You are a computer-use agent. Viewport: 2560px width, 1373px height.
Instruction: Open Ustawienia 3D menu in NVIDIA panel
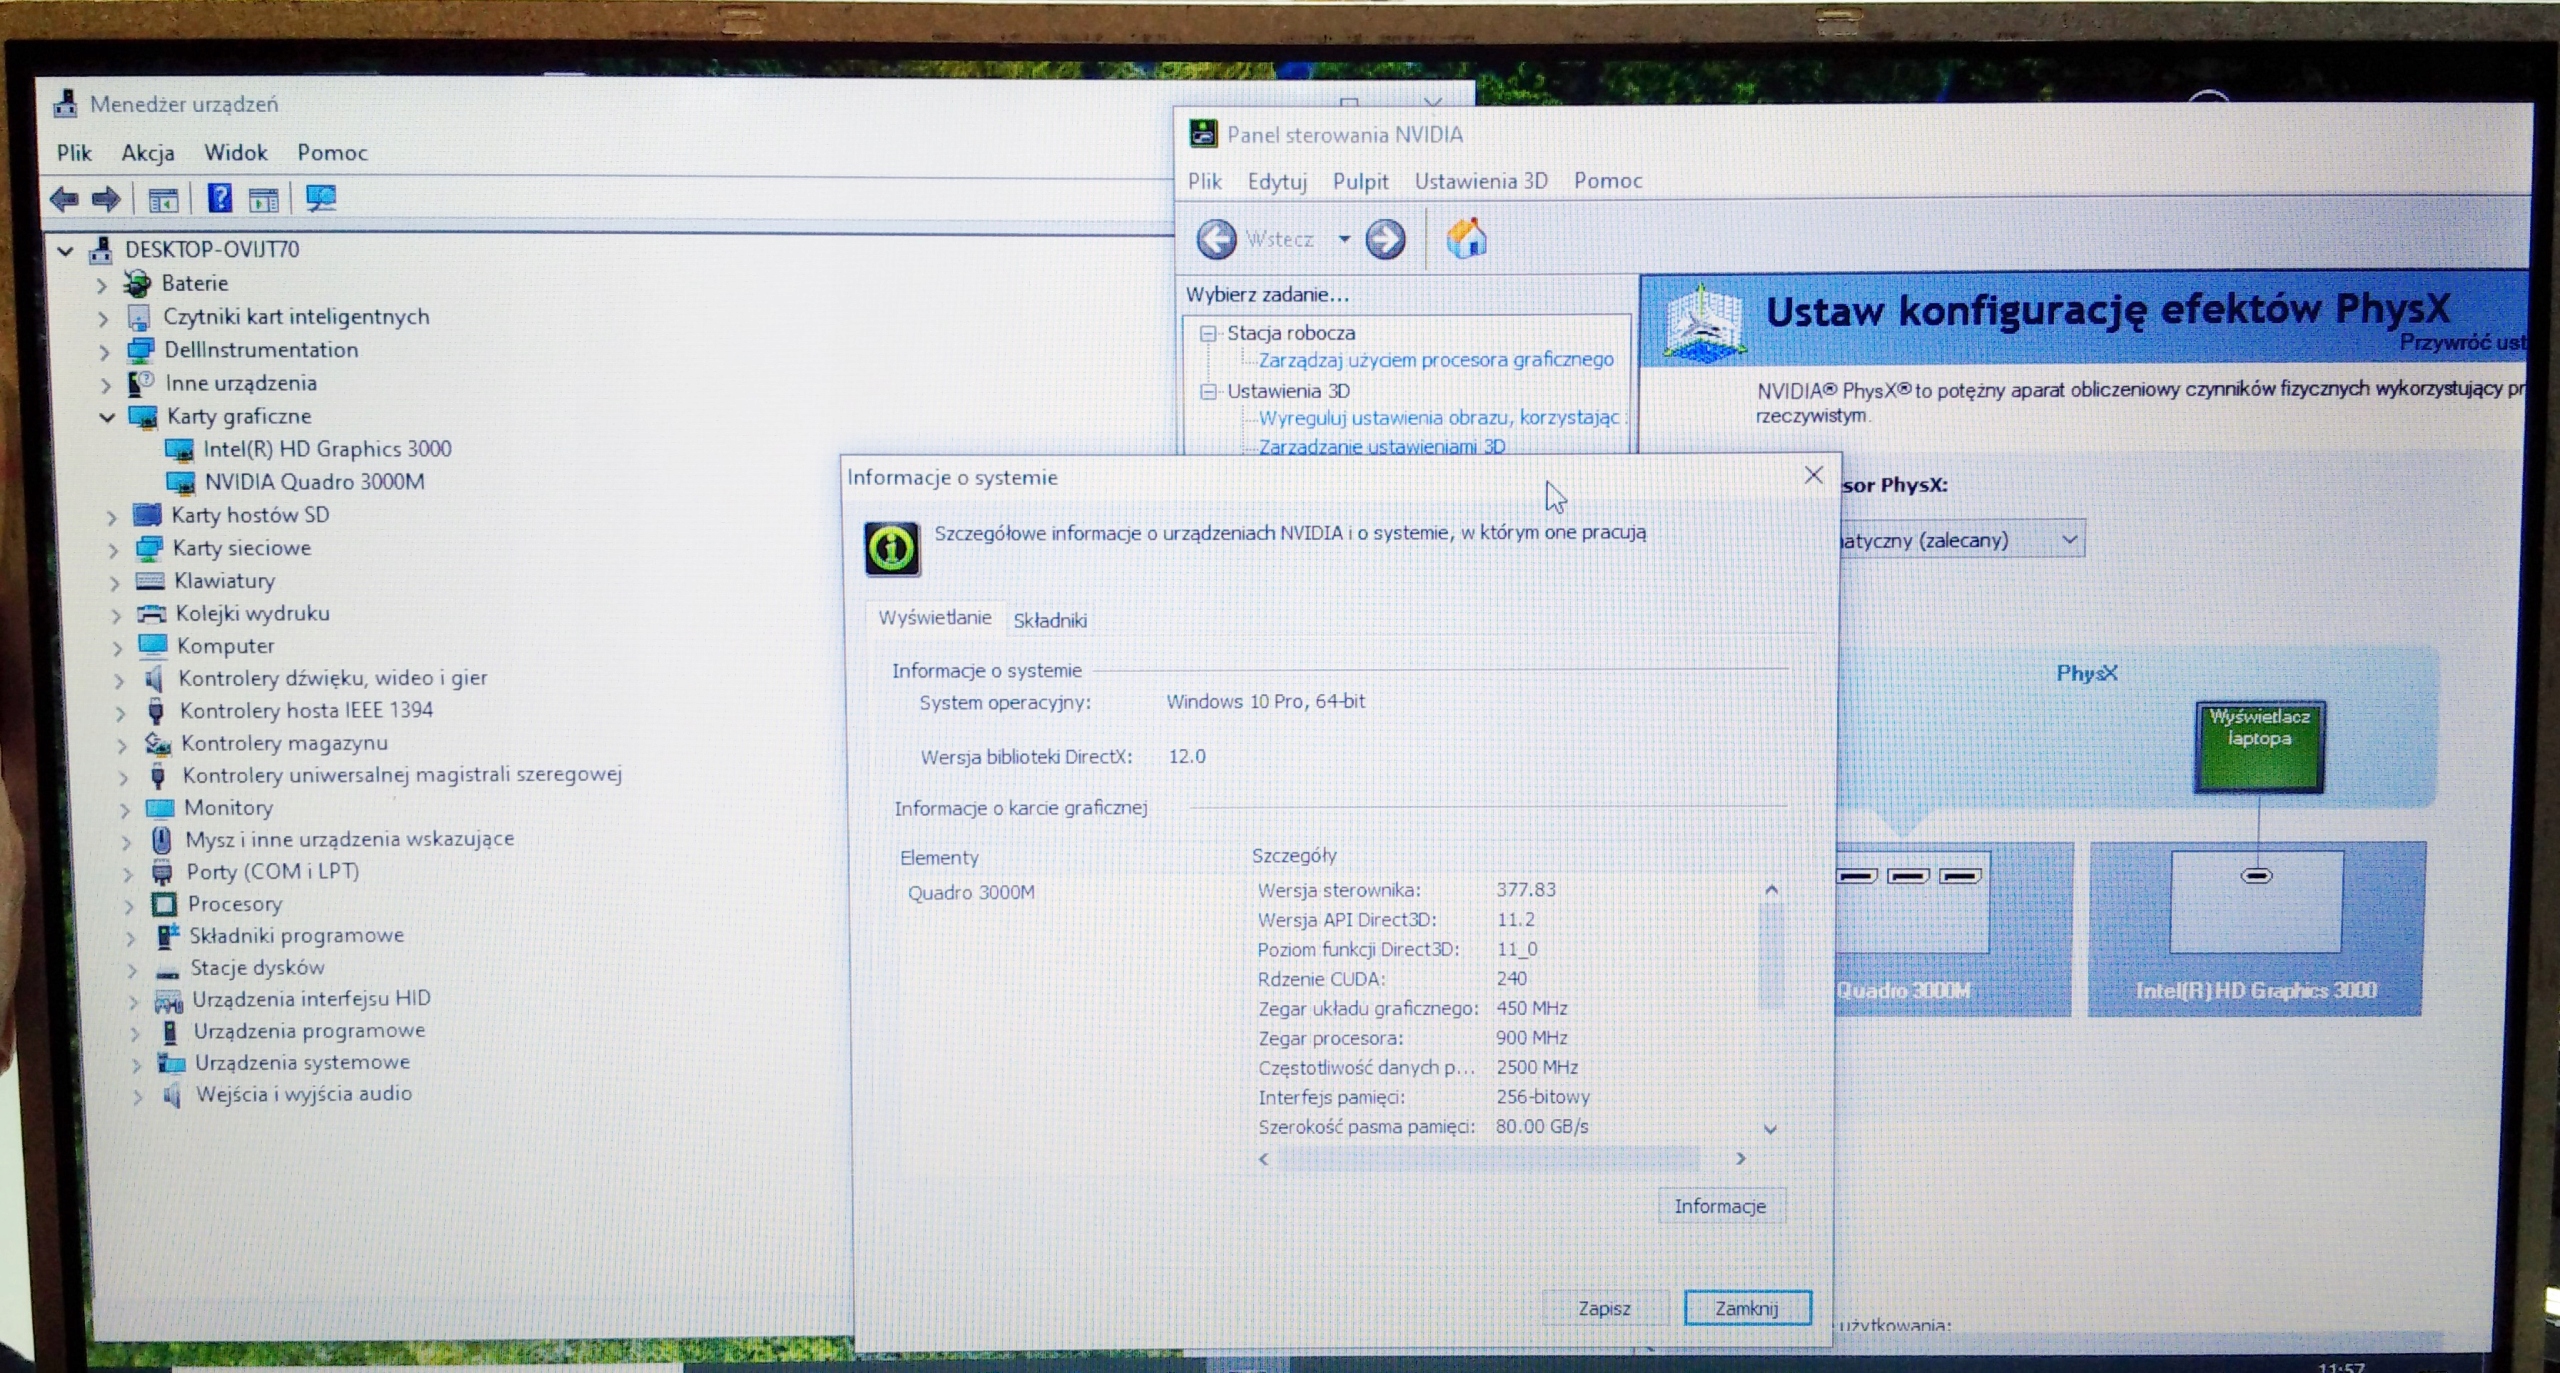1481,181
